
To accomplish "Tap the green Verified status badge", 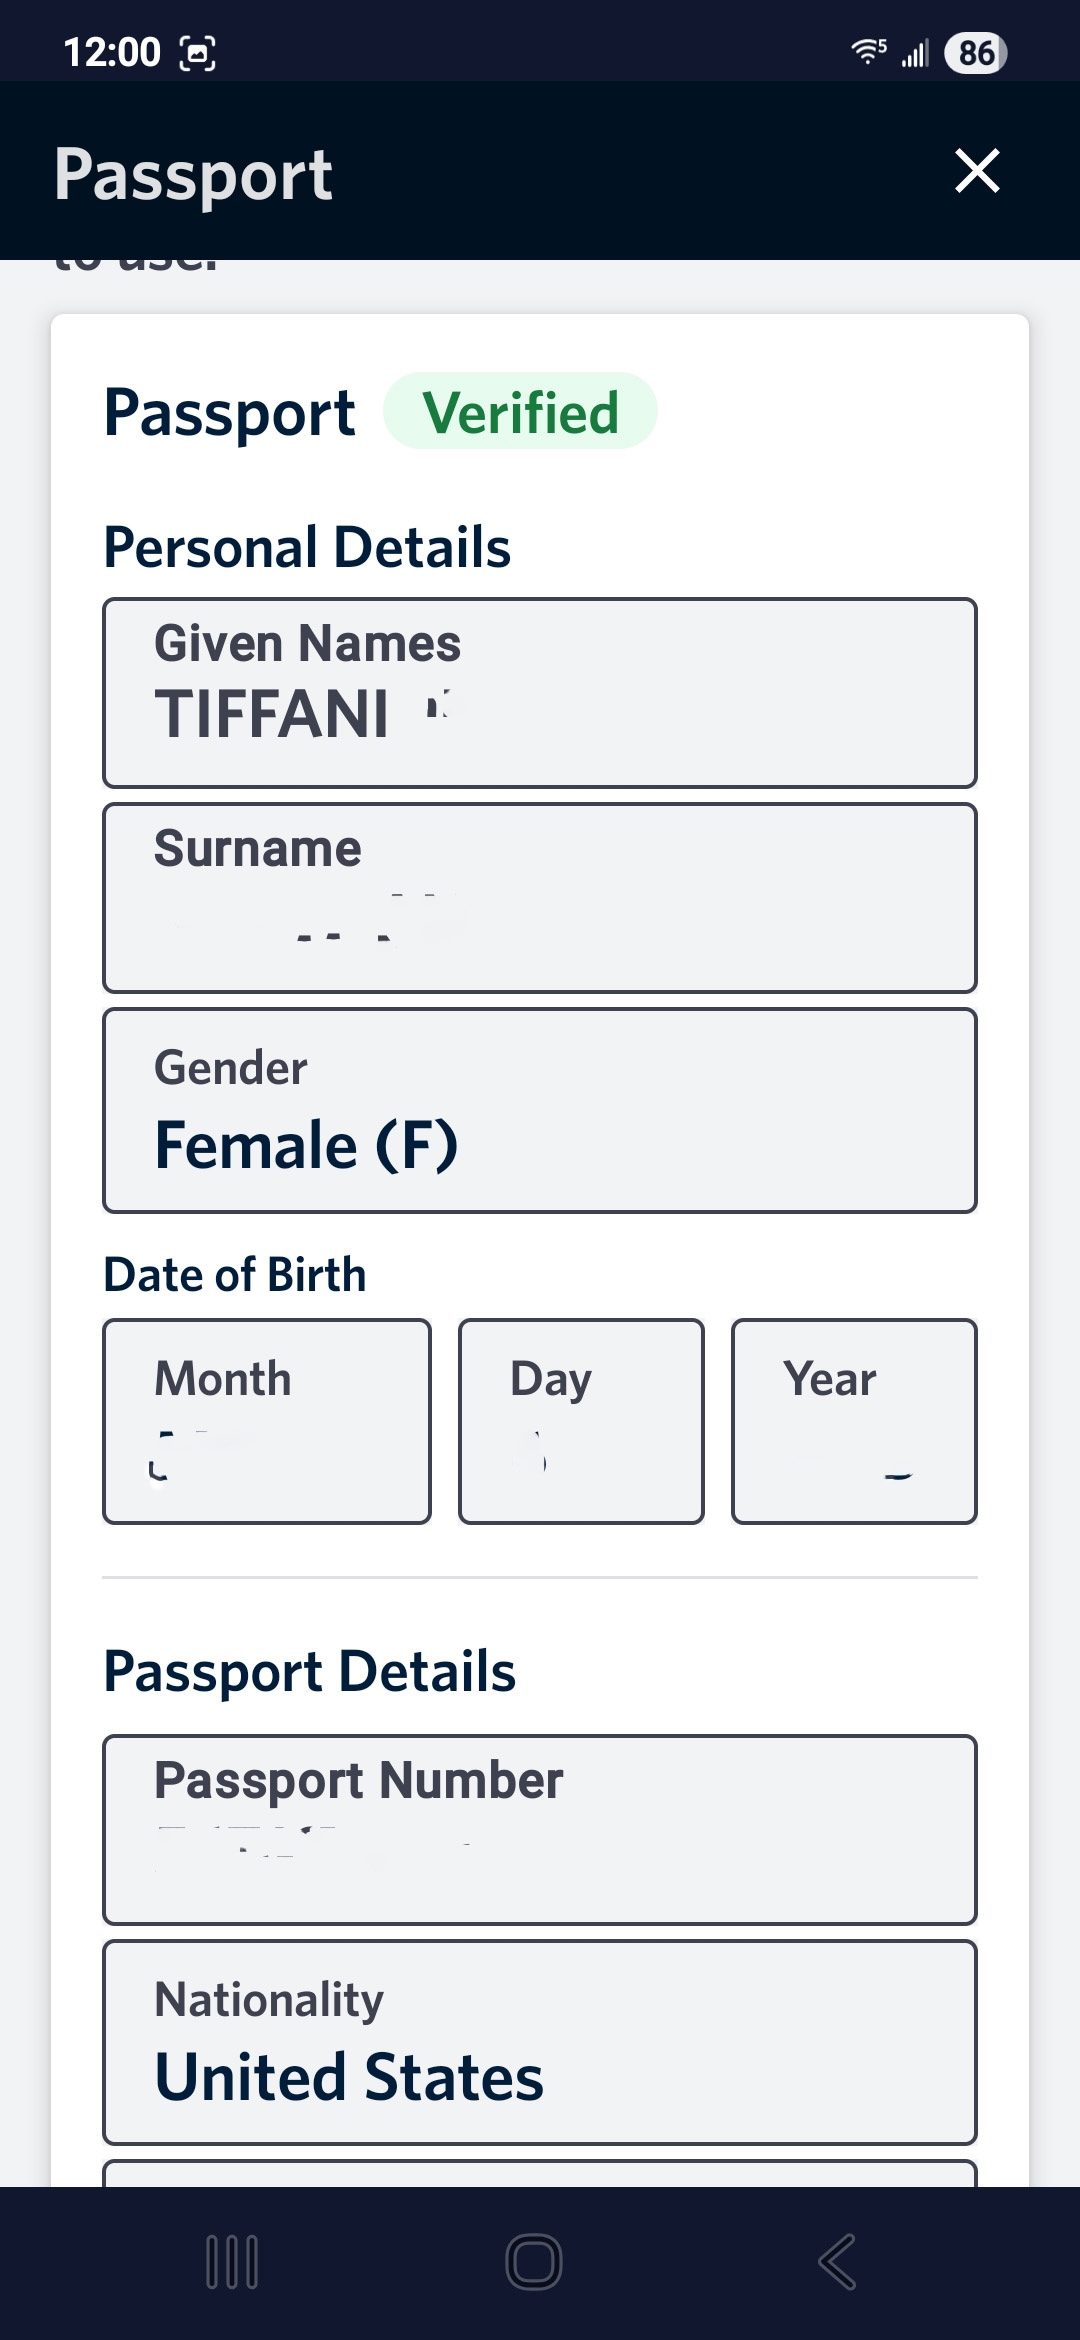I will tap(520, 412).
